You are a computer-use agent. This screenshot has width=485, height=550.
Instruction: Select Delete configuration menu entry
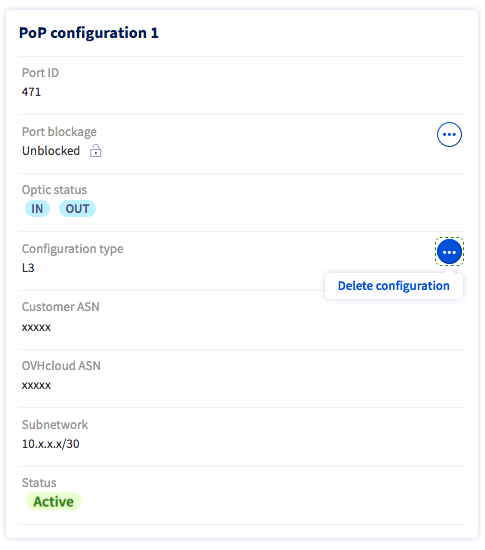393,286
